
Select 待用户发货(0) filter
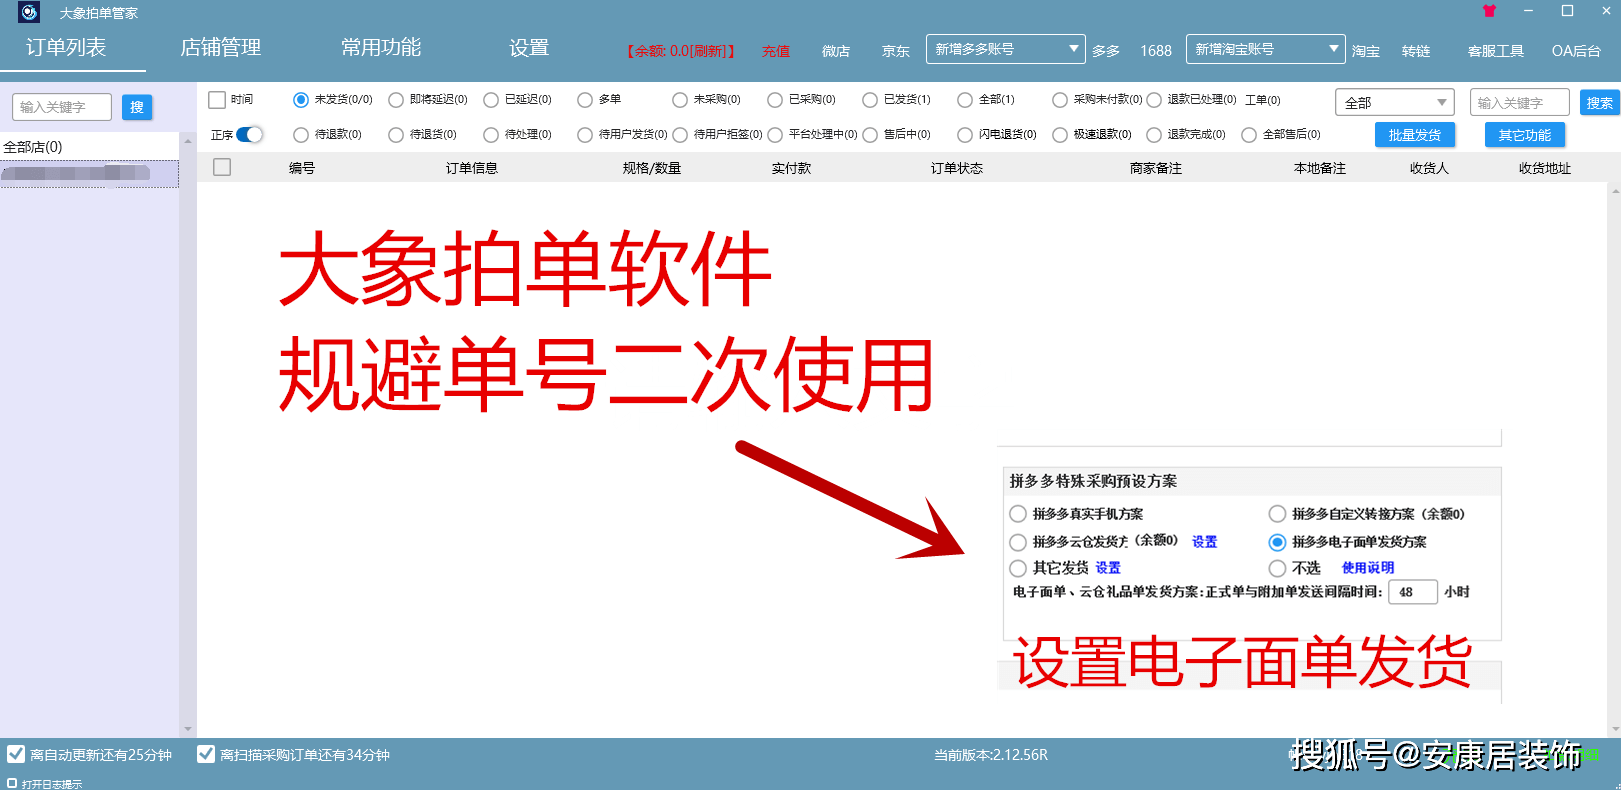(x=585, y=135)
